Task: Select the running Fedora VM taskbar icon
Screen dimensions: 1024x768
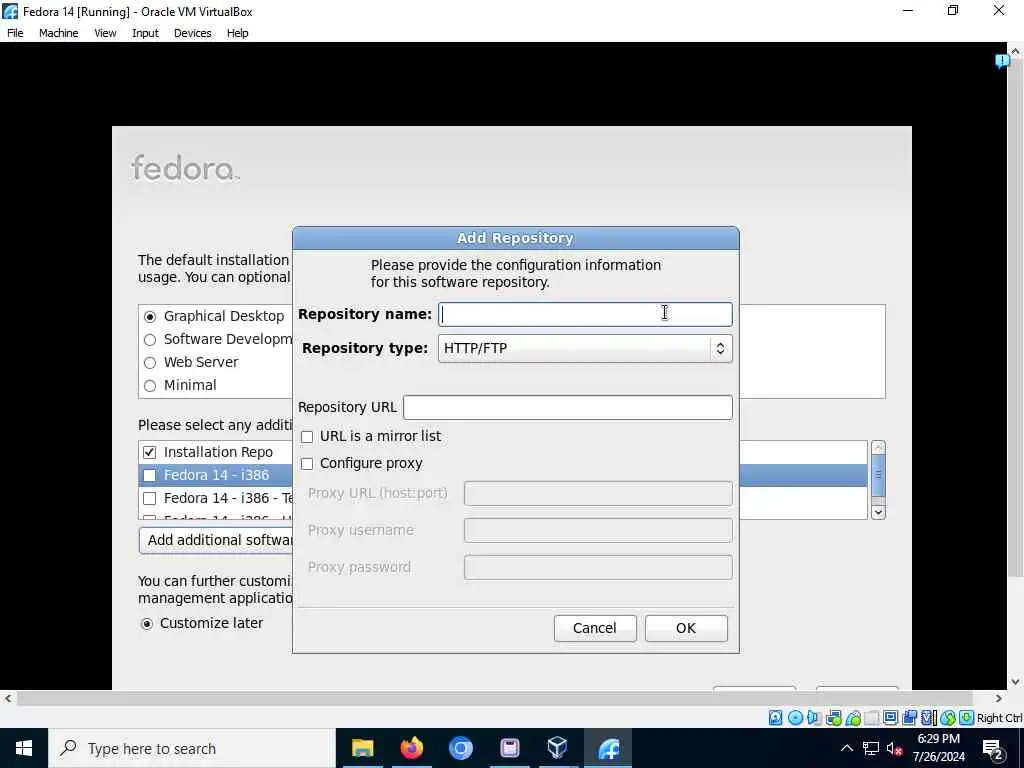Action: point(608,748)
